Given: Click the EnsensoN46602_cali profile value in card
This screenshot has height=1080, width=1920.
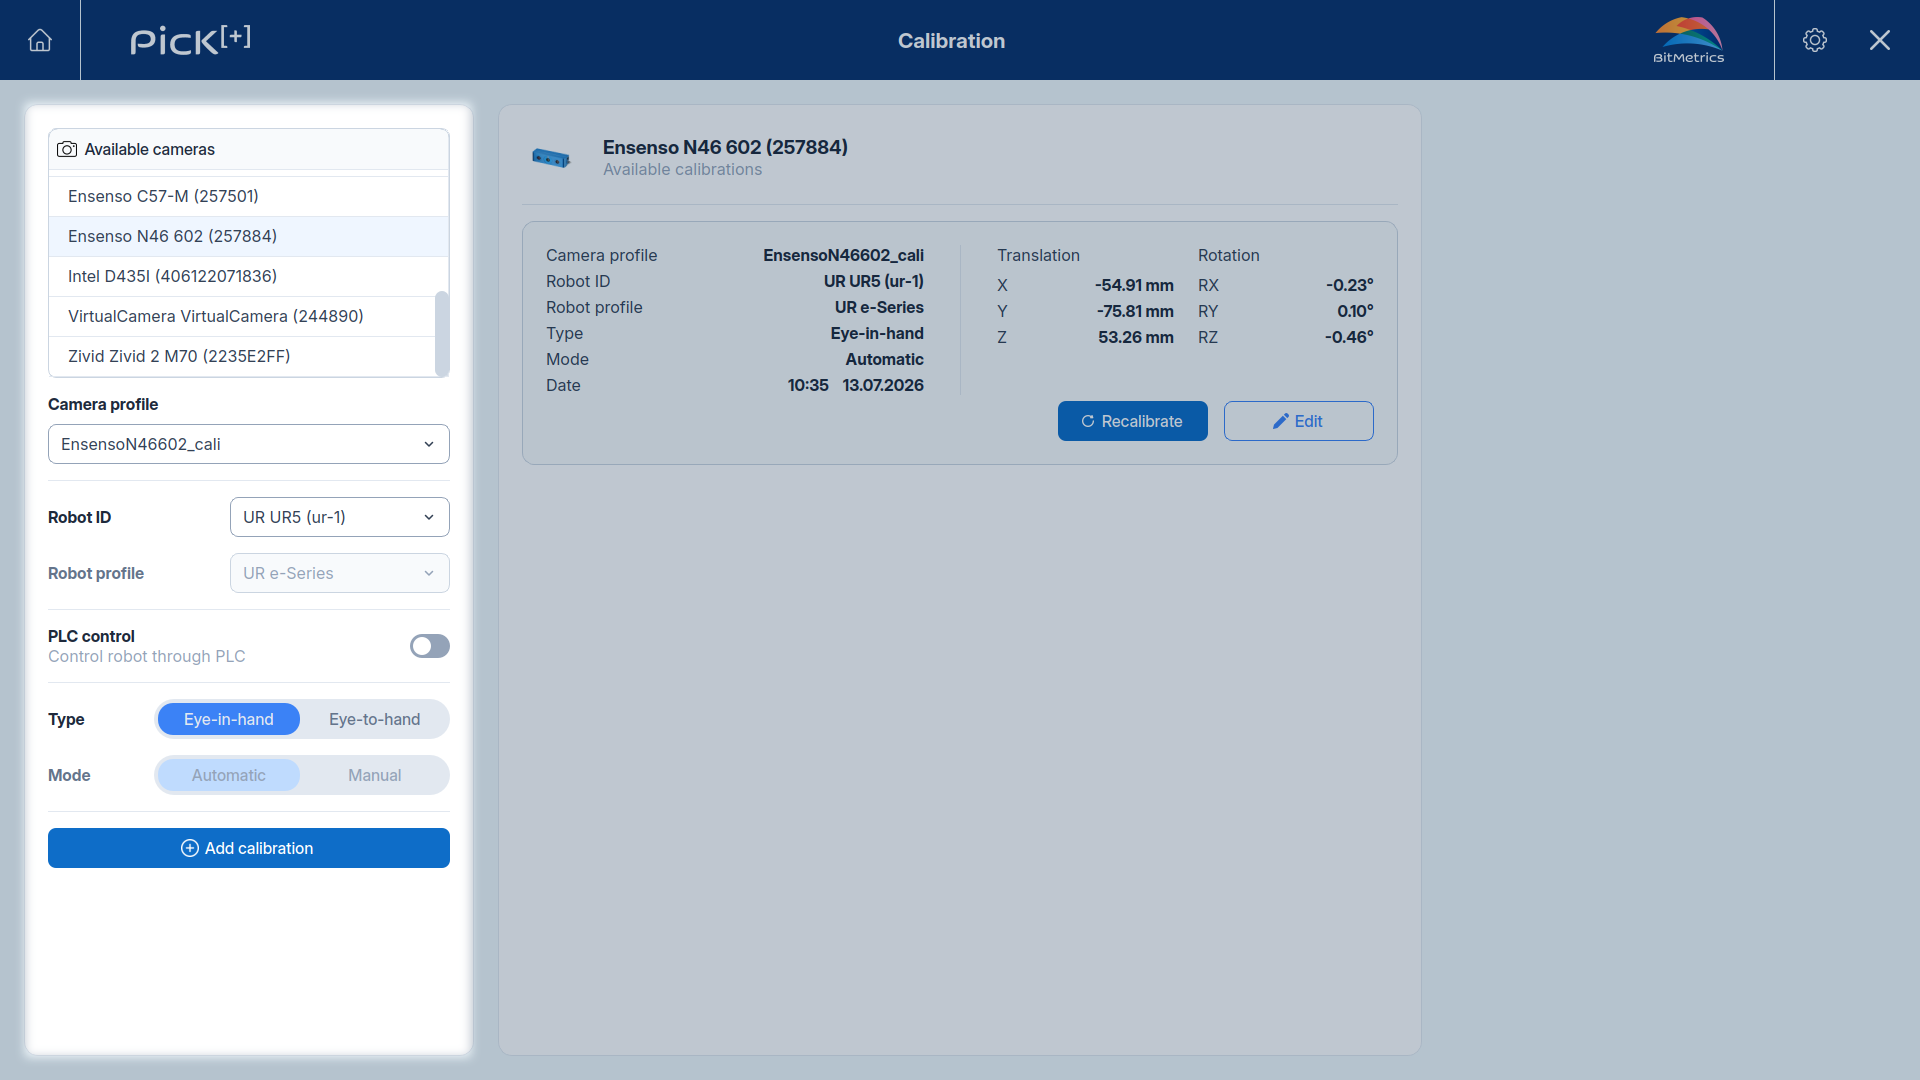Looking at the screenshot, I should pyautogui.click(x=843, y=255).
